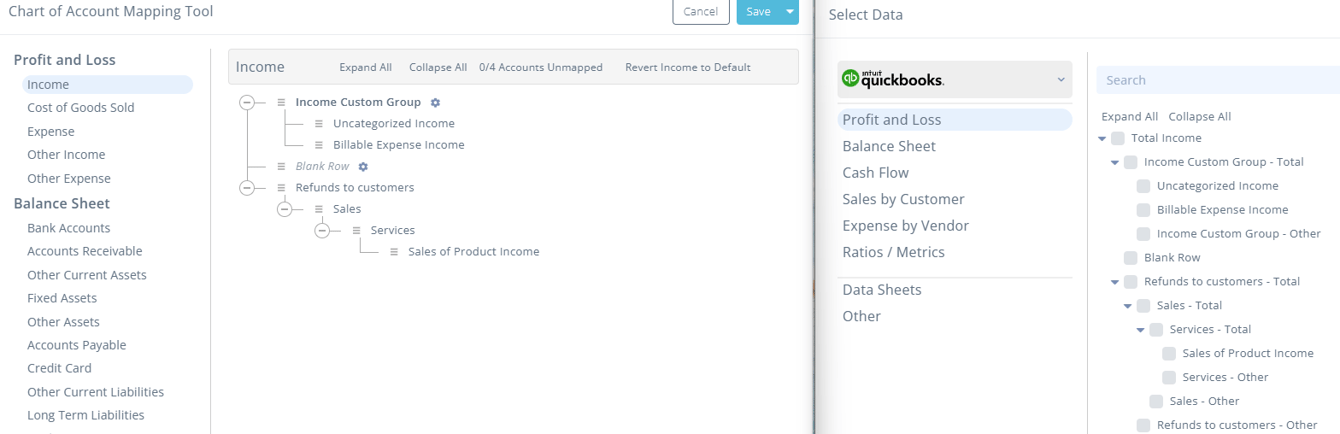The height and width of the screenshot is (434, 1340).
Task: Open Other Expense category
Action: click(x=69, y=179)
